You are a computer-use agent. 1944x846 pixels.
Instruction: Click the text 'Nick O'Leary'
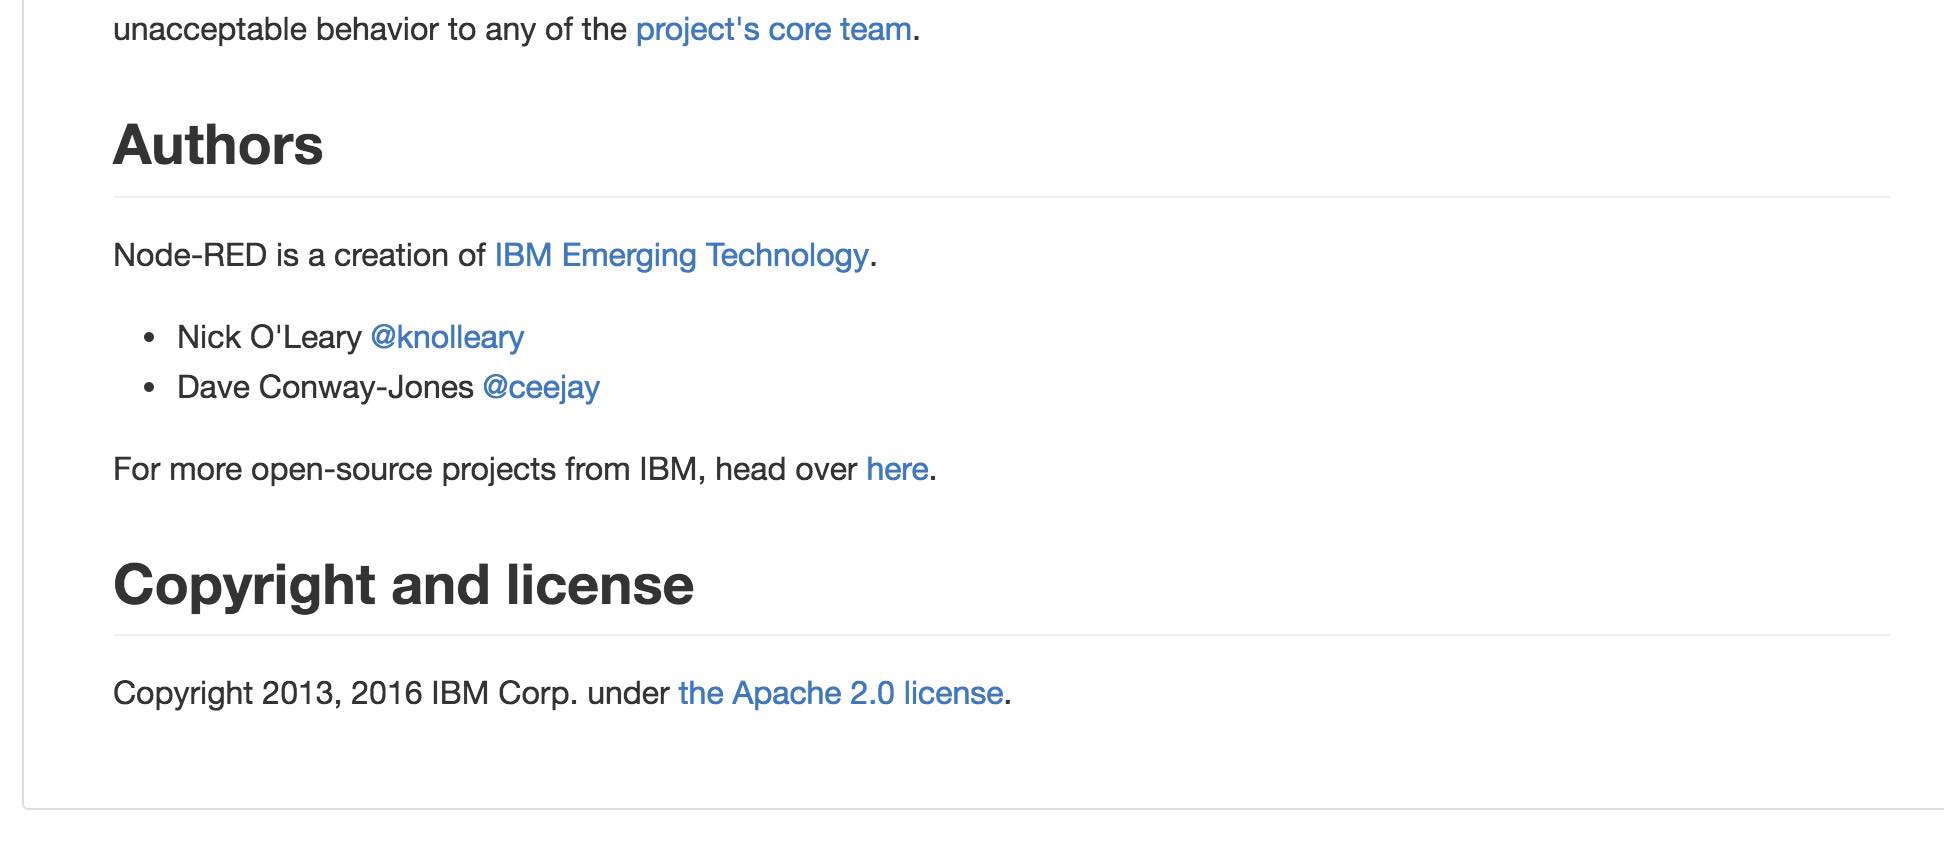point(269,338)
